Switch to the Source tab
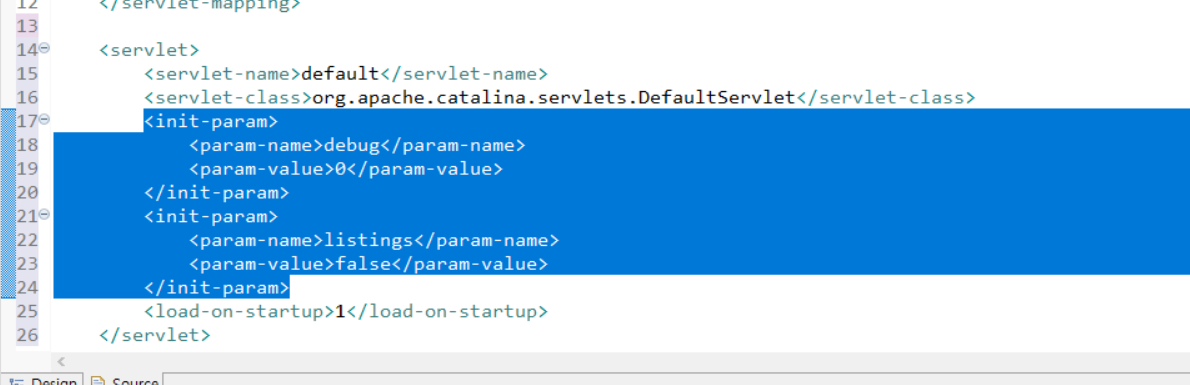The height and width of the screenshot is (385, 1190). 124,380
